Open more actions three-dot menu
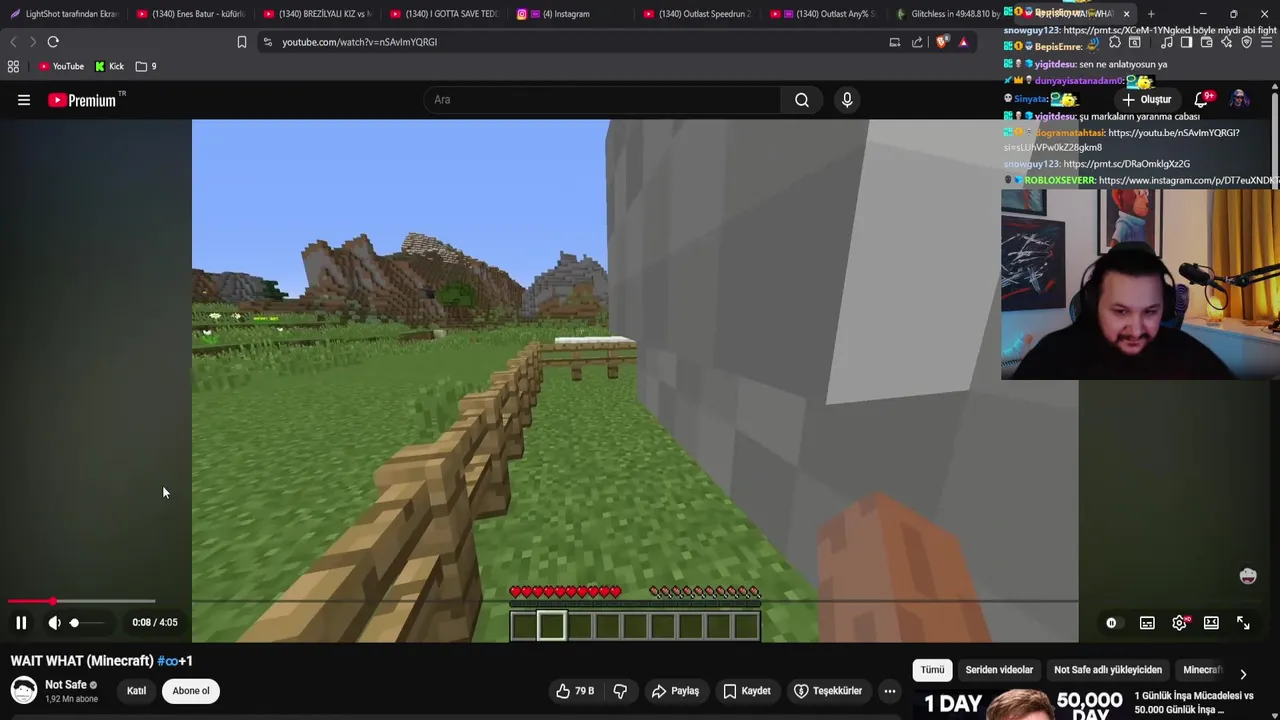This screenshot has width=1280, height=720. point(889,691)
